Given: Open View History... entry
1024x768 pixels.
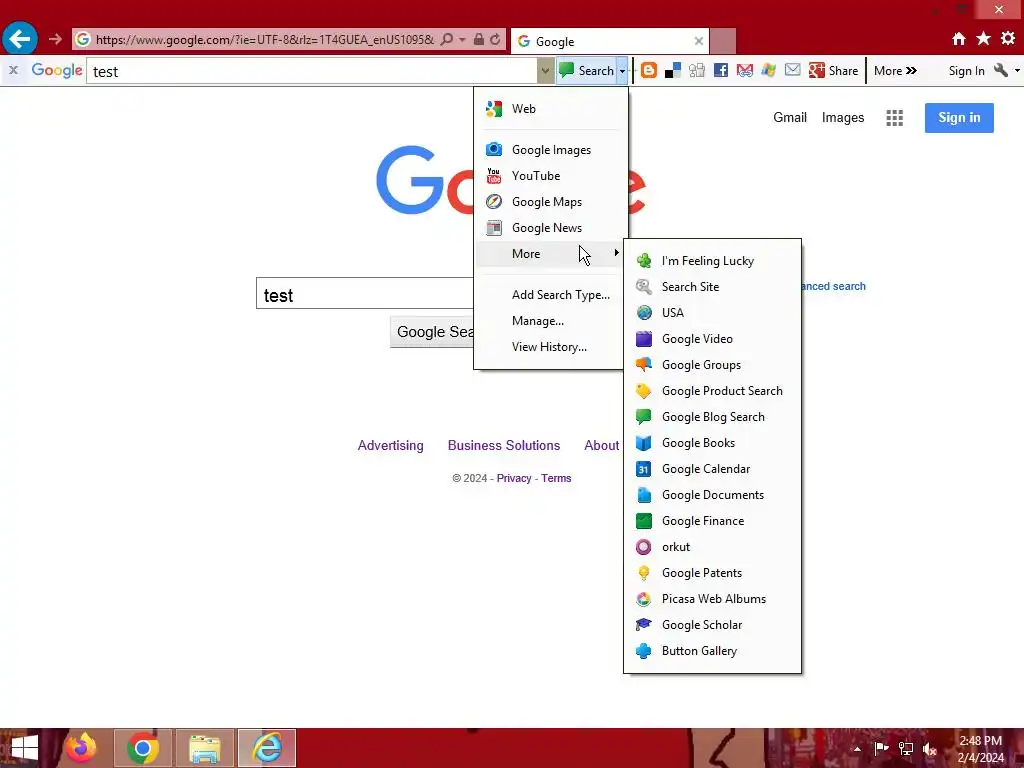Looking at the screenshot, I should pos(551,347).
